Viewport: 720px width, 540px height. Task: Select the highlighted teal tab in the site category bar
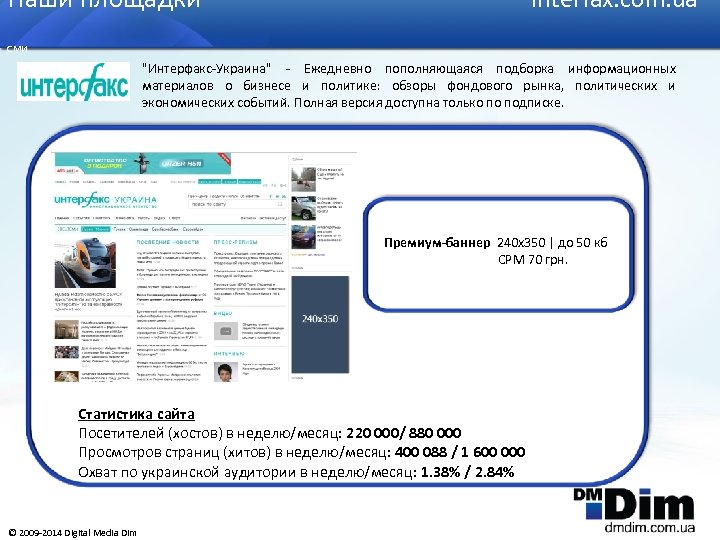95,229
